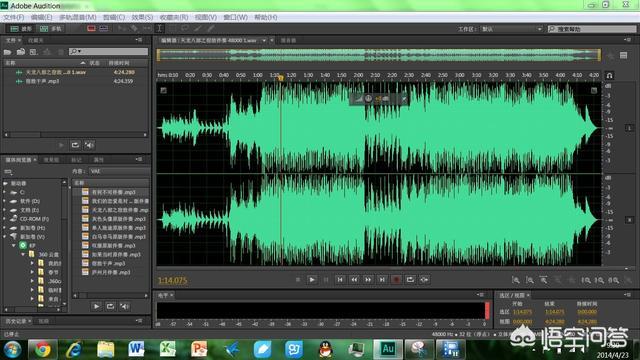Click the search help input field
The height and width of the screenshot is (360, 640).
[592, 29]
